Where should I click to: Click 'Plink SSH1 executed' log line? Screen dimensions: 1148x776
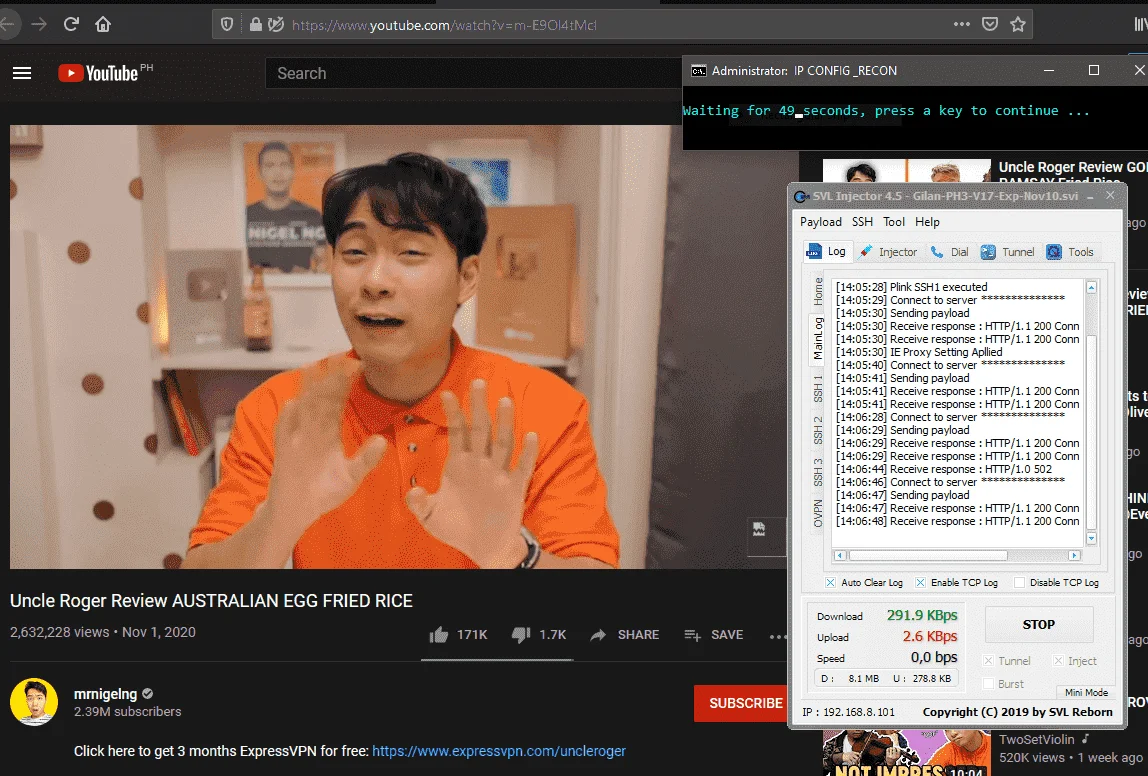pyautogui.click(x=912, y=287)
